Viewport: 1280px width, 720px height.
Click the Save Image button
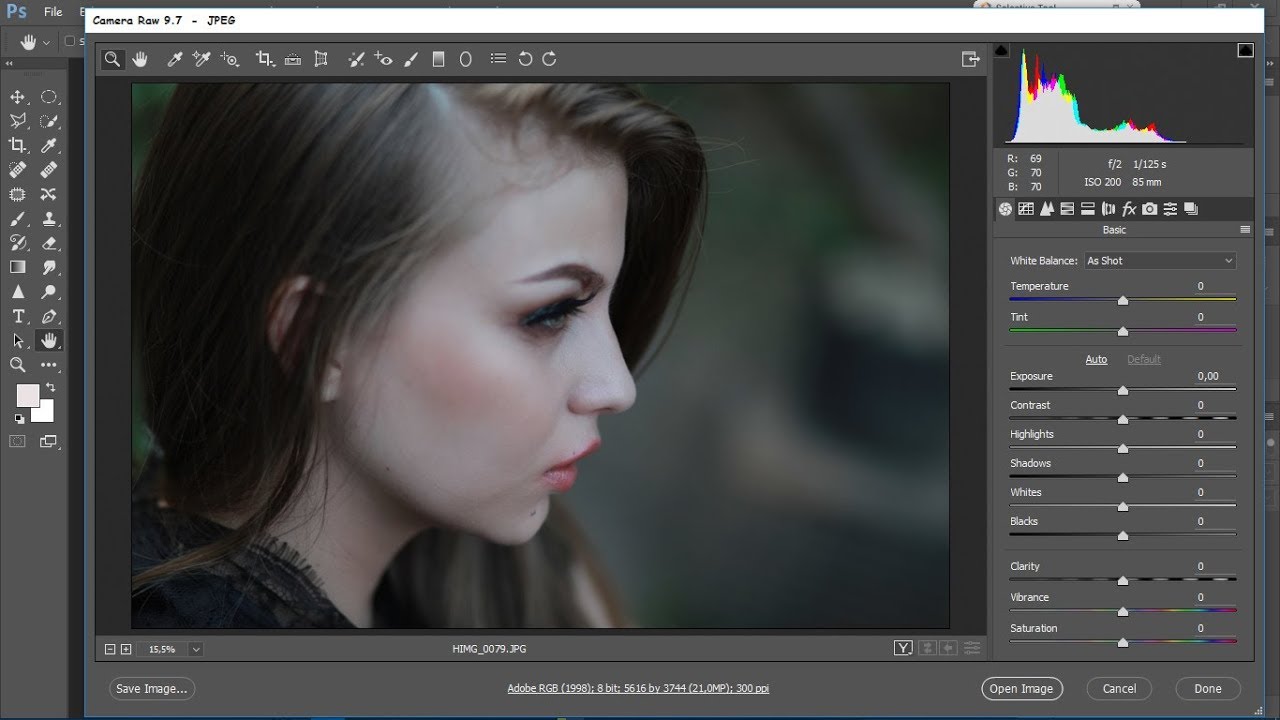pos(151,688)
